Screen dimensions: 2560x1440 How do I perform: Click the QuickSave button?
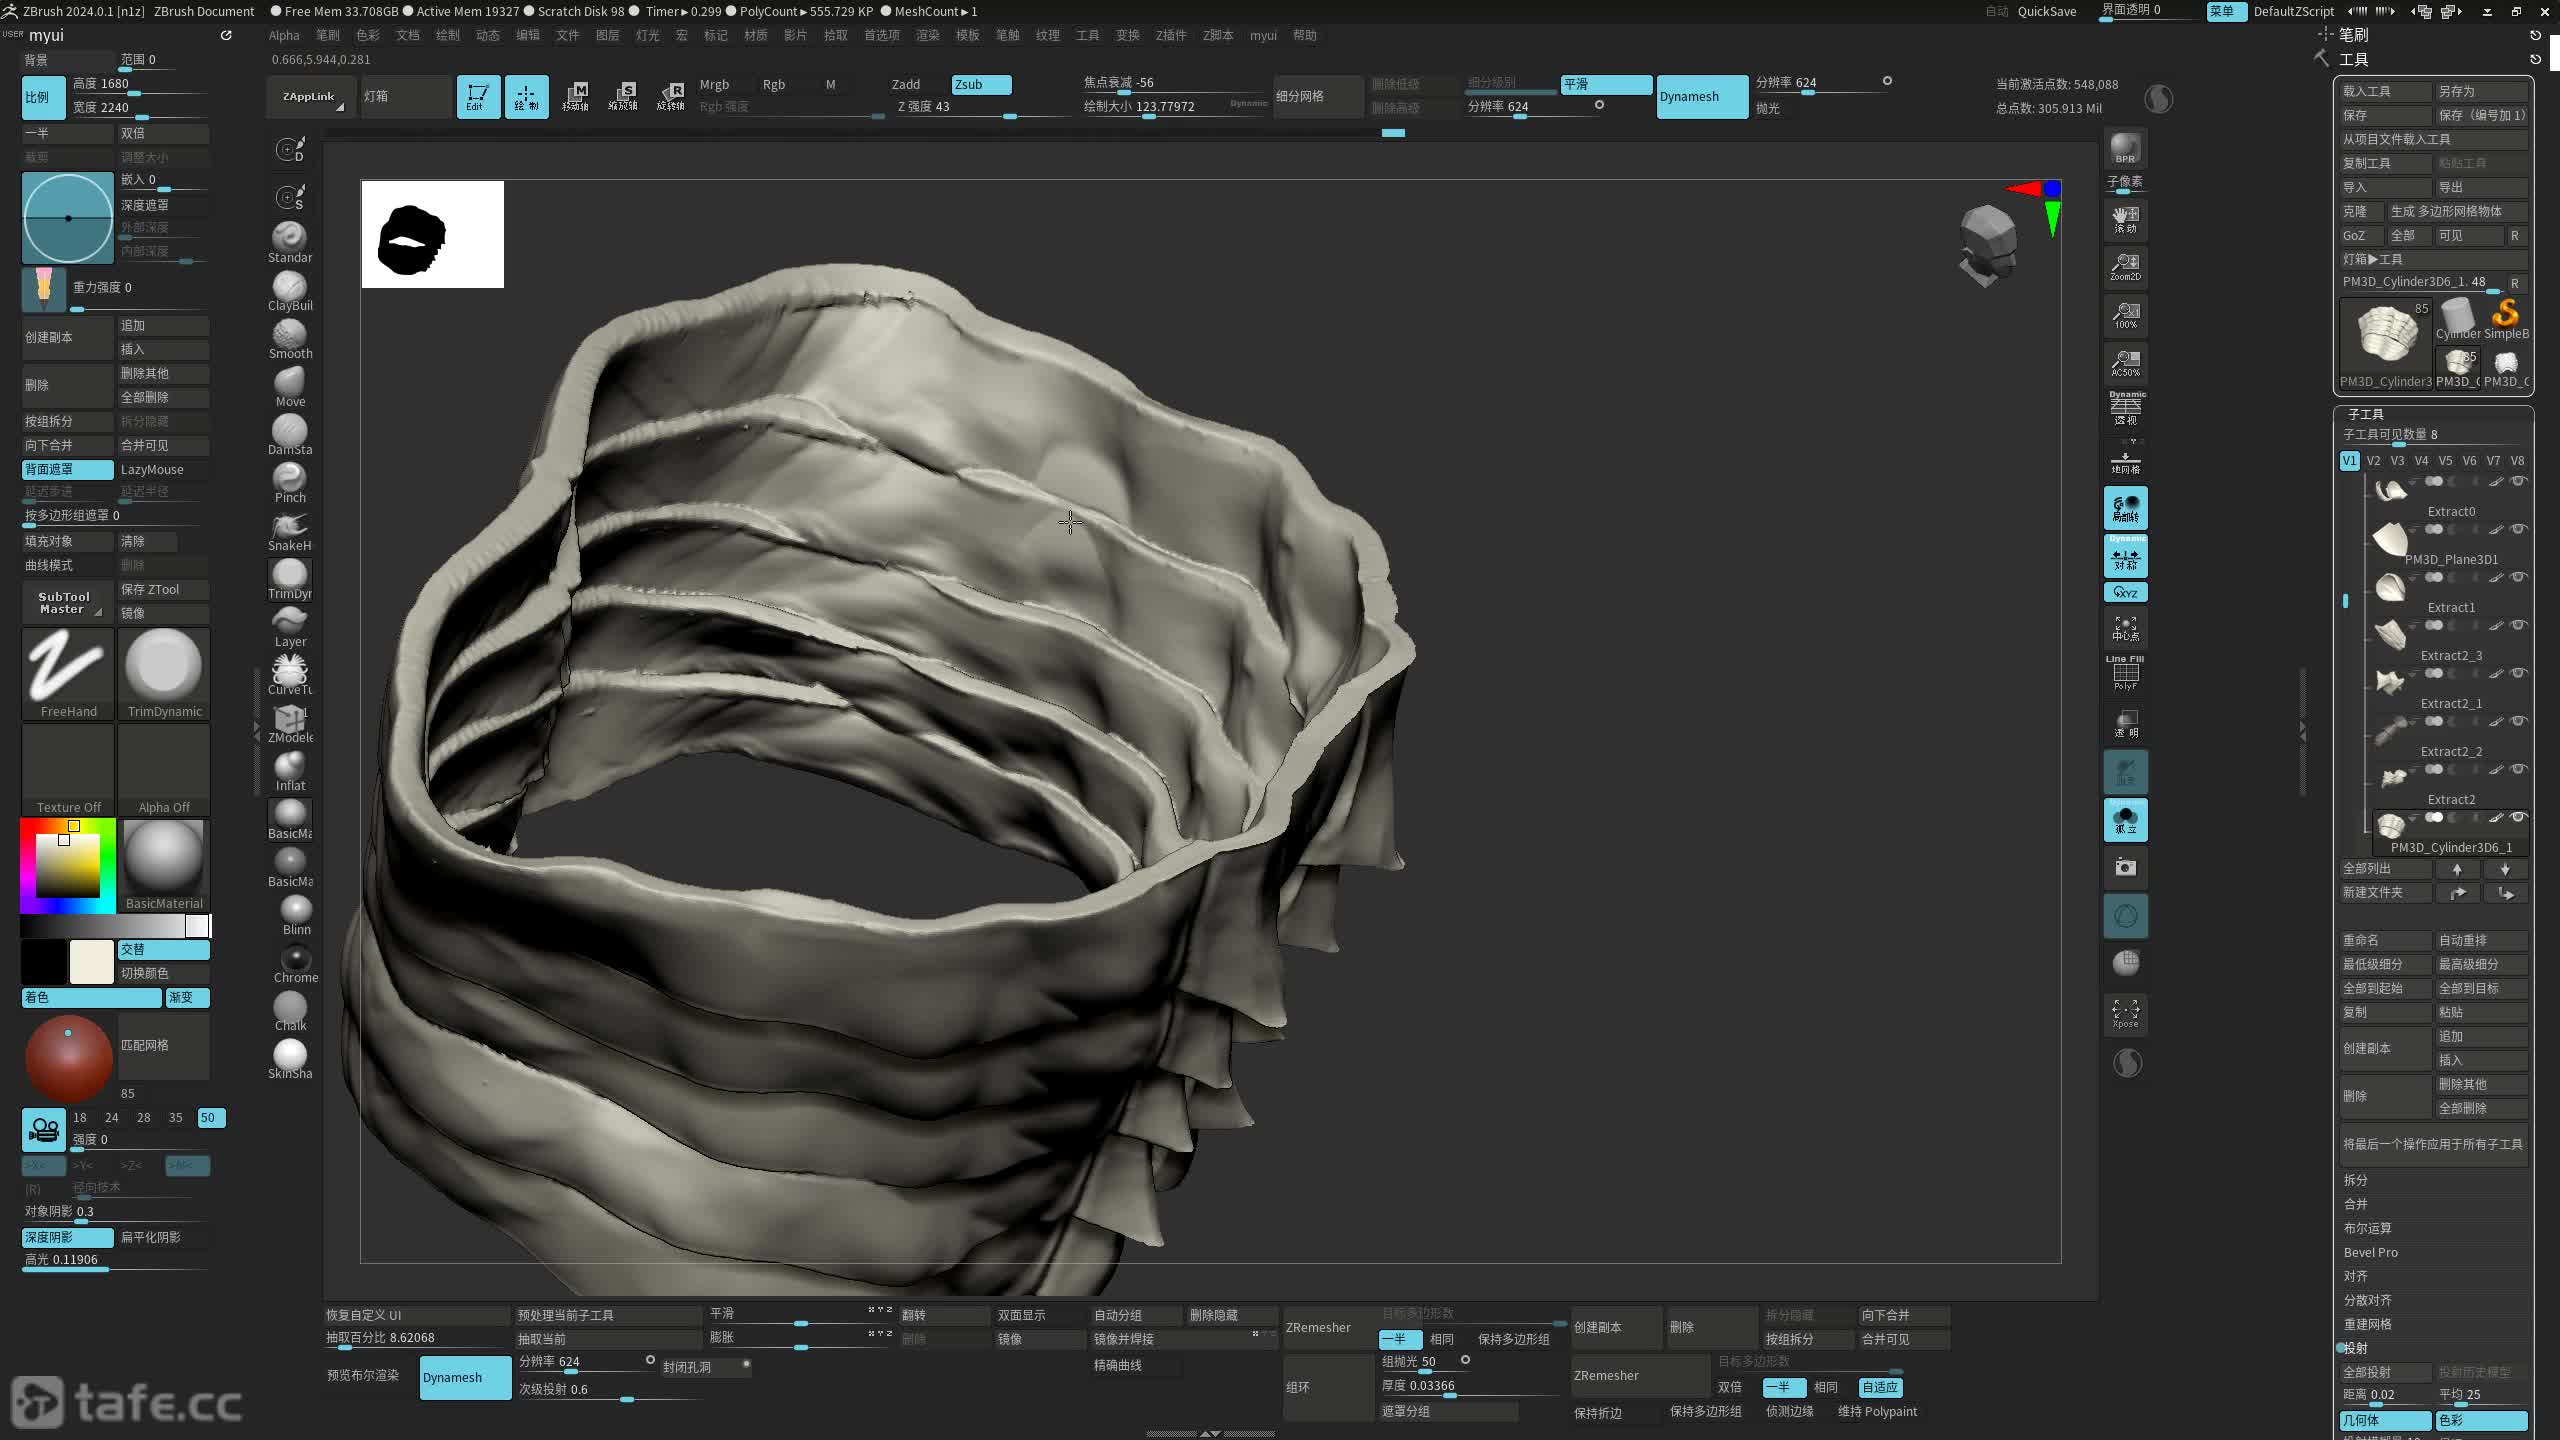(x=2046, y=11)
